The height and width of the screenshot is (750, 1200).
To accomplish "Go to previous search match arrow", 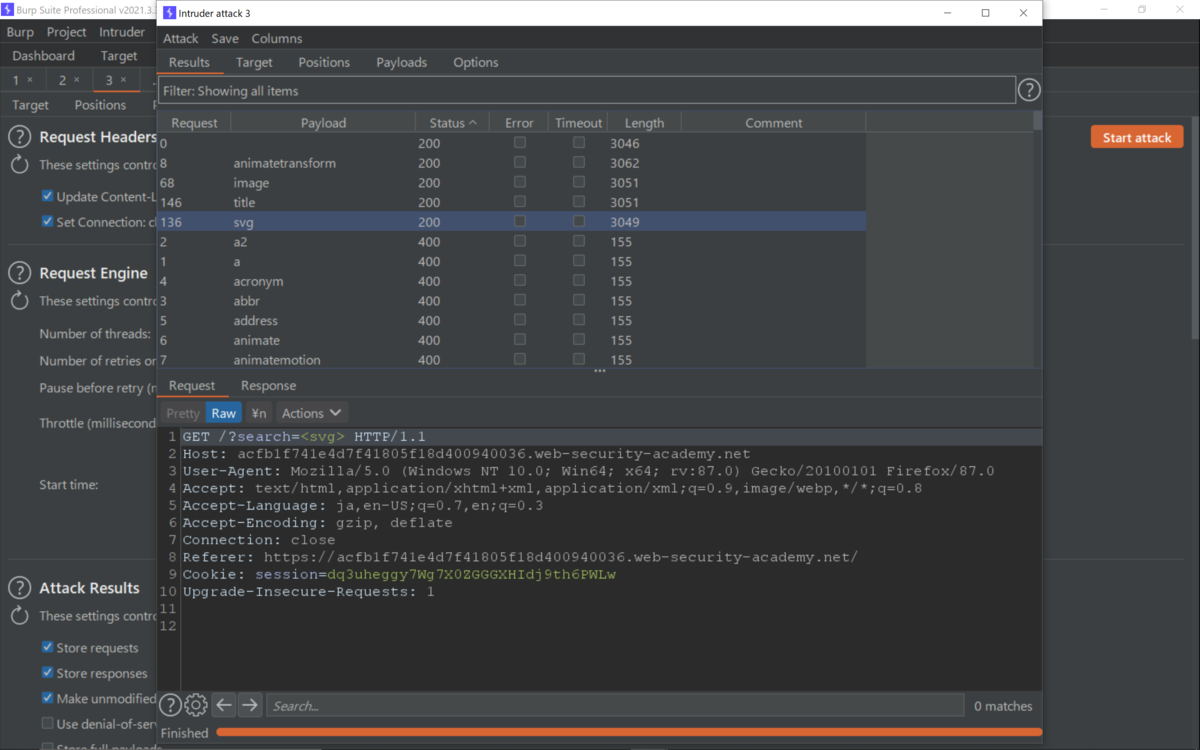I will (x=224, y=705).
